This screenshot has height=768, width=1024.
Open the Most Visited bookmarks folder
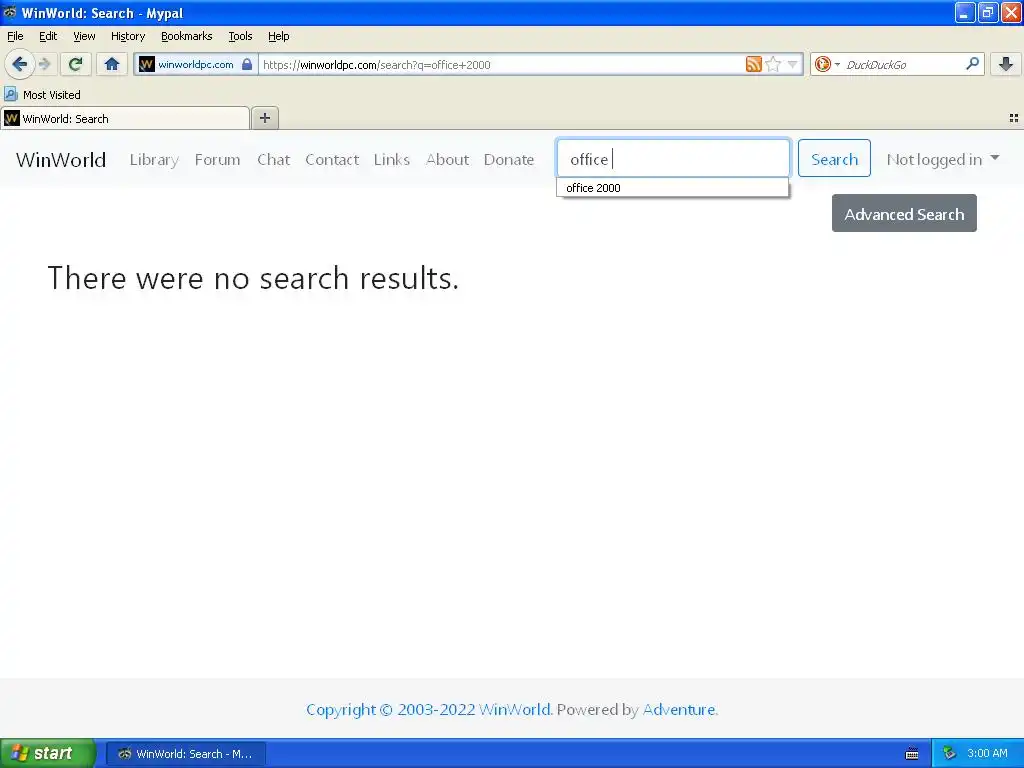coord(42,95)
